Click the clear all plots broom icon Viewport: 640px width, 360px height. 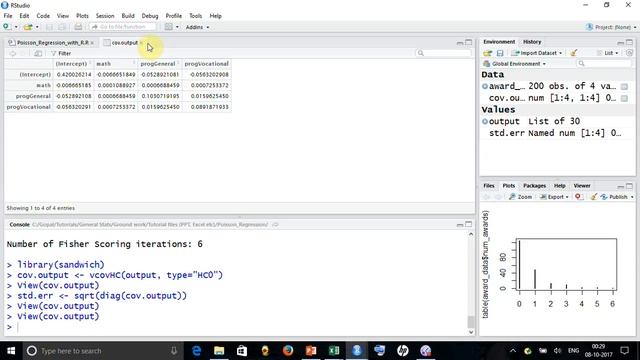coord(593,197)
